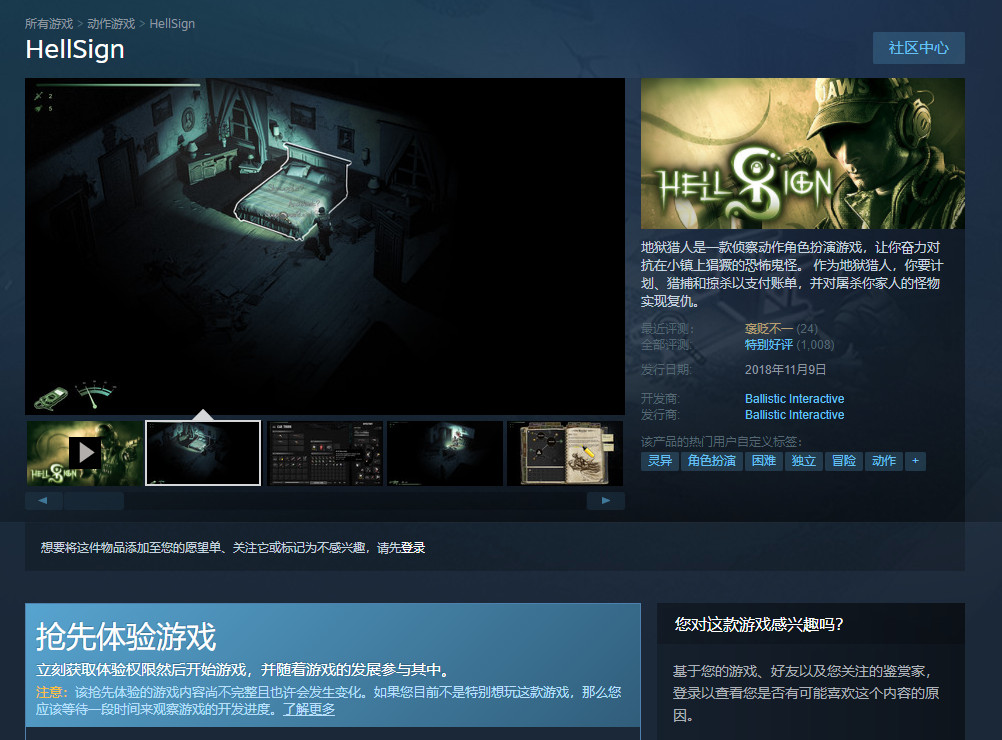
Task: Browse the 灵异 tag
Action: 658,461
